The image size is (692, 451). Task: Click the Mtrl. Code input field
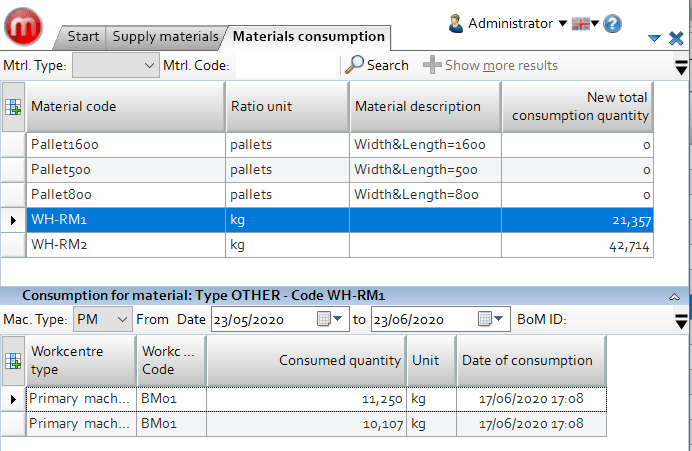coord(286,65)
